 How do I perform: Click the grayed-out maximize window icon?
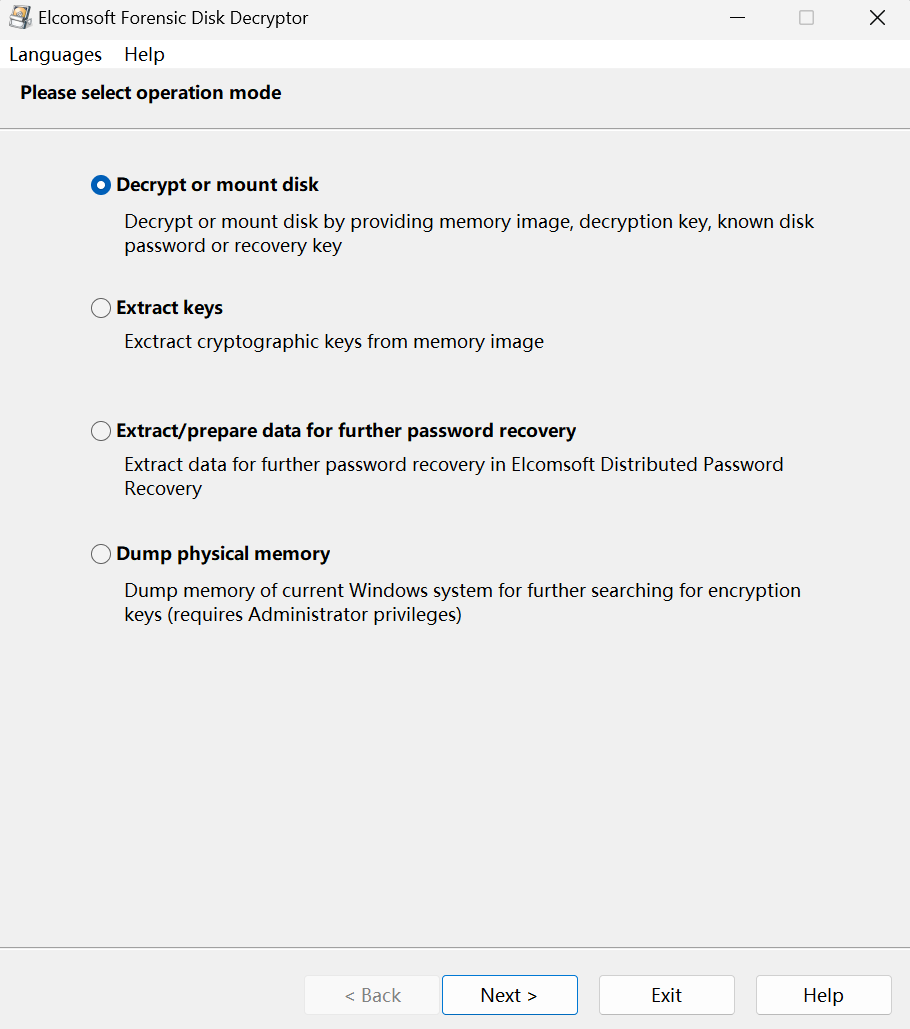pyautogui.click(x=806, y=18)
